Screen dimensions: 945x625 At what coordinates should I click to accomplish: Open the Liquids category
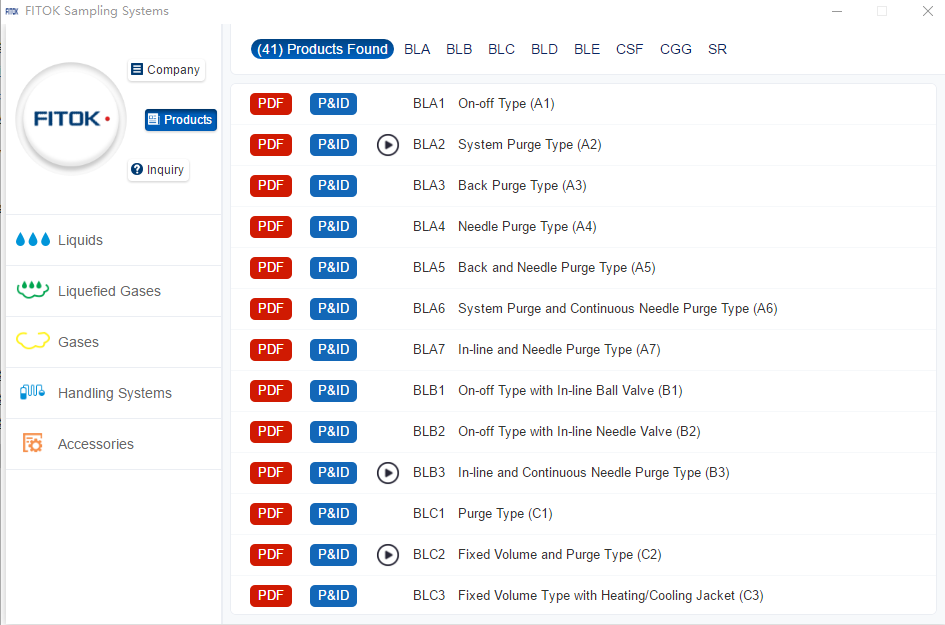pyautogui.click(x=80, y=240)
